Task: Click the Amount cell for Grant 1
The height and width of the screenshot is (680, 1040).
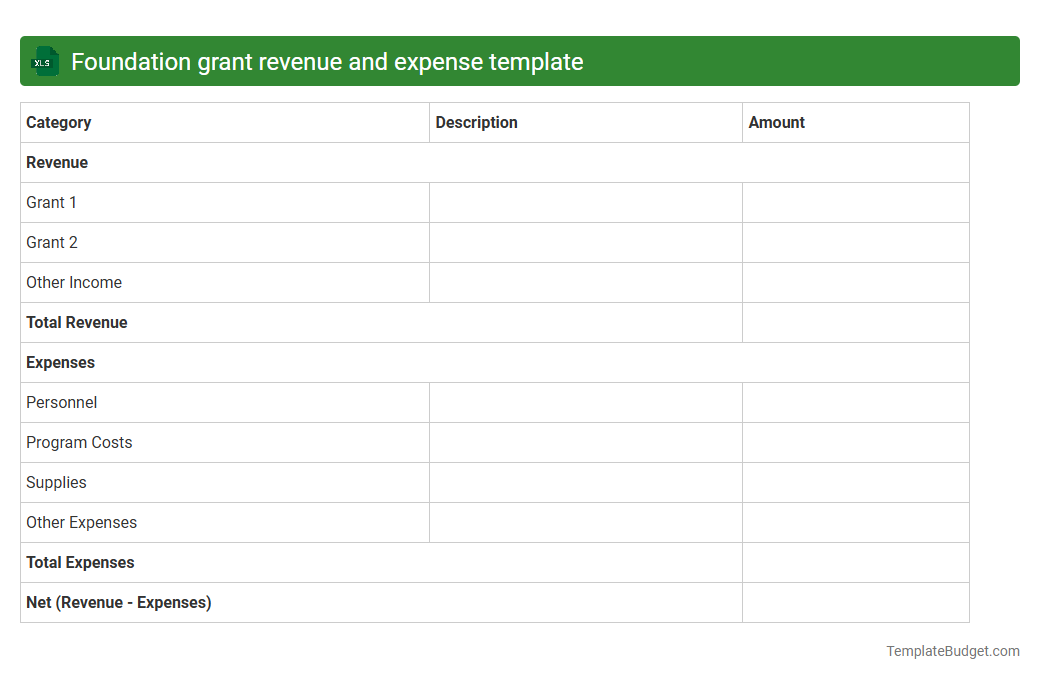Action: [x=855, y=202]
